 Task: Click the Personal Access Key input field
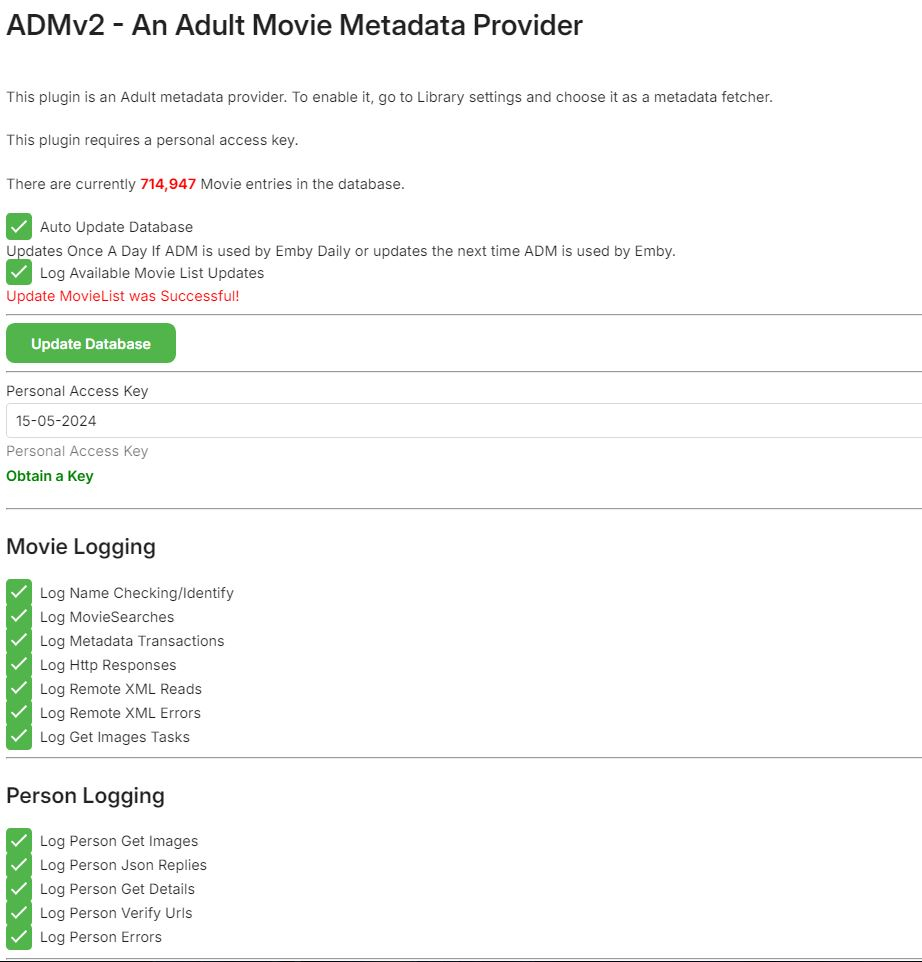point(460,421)
